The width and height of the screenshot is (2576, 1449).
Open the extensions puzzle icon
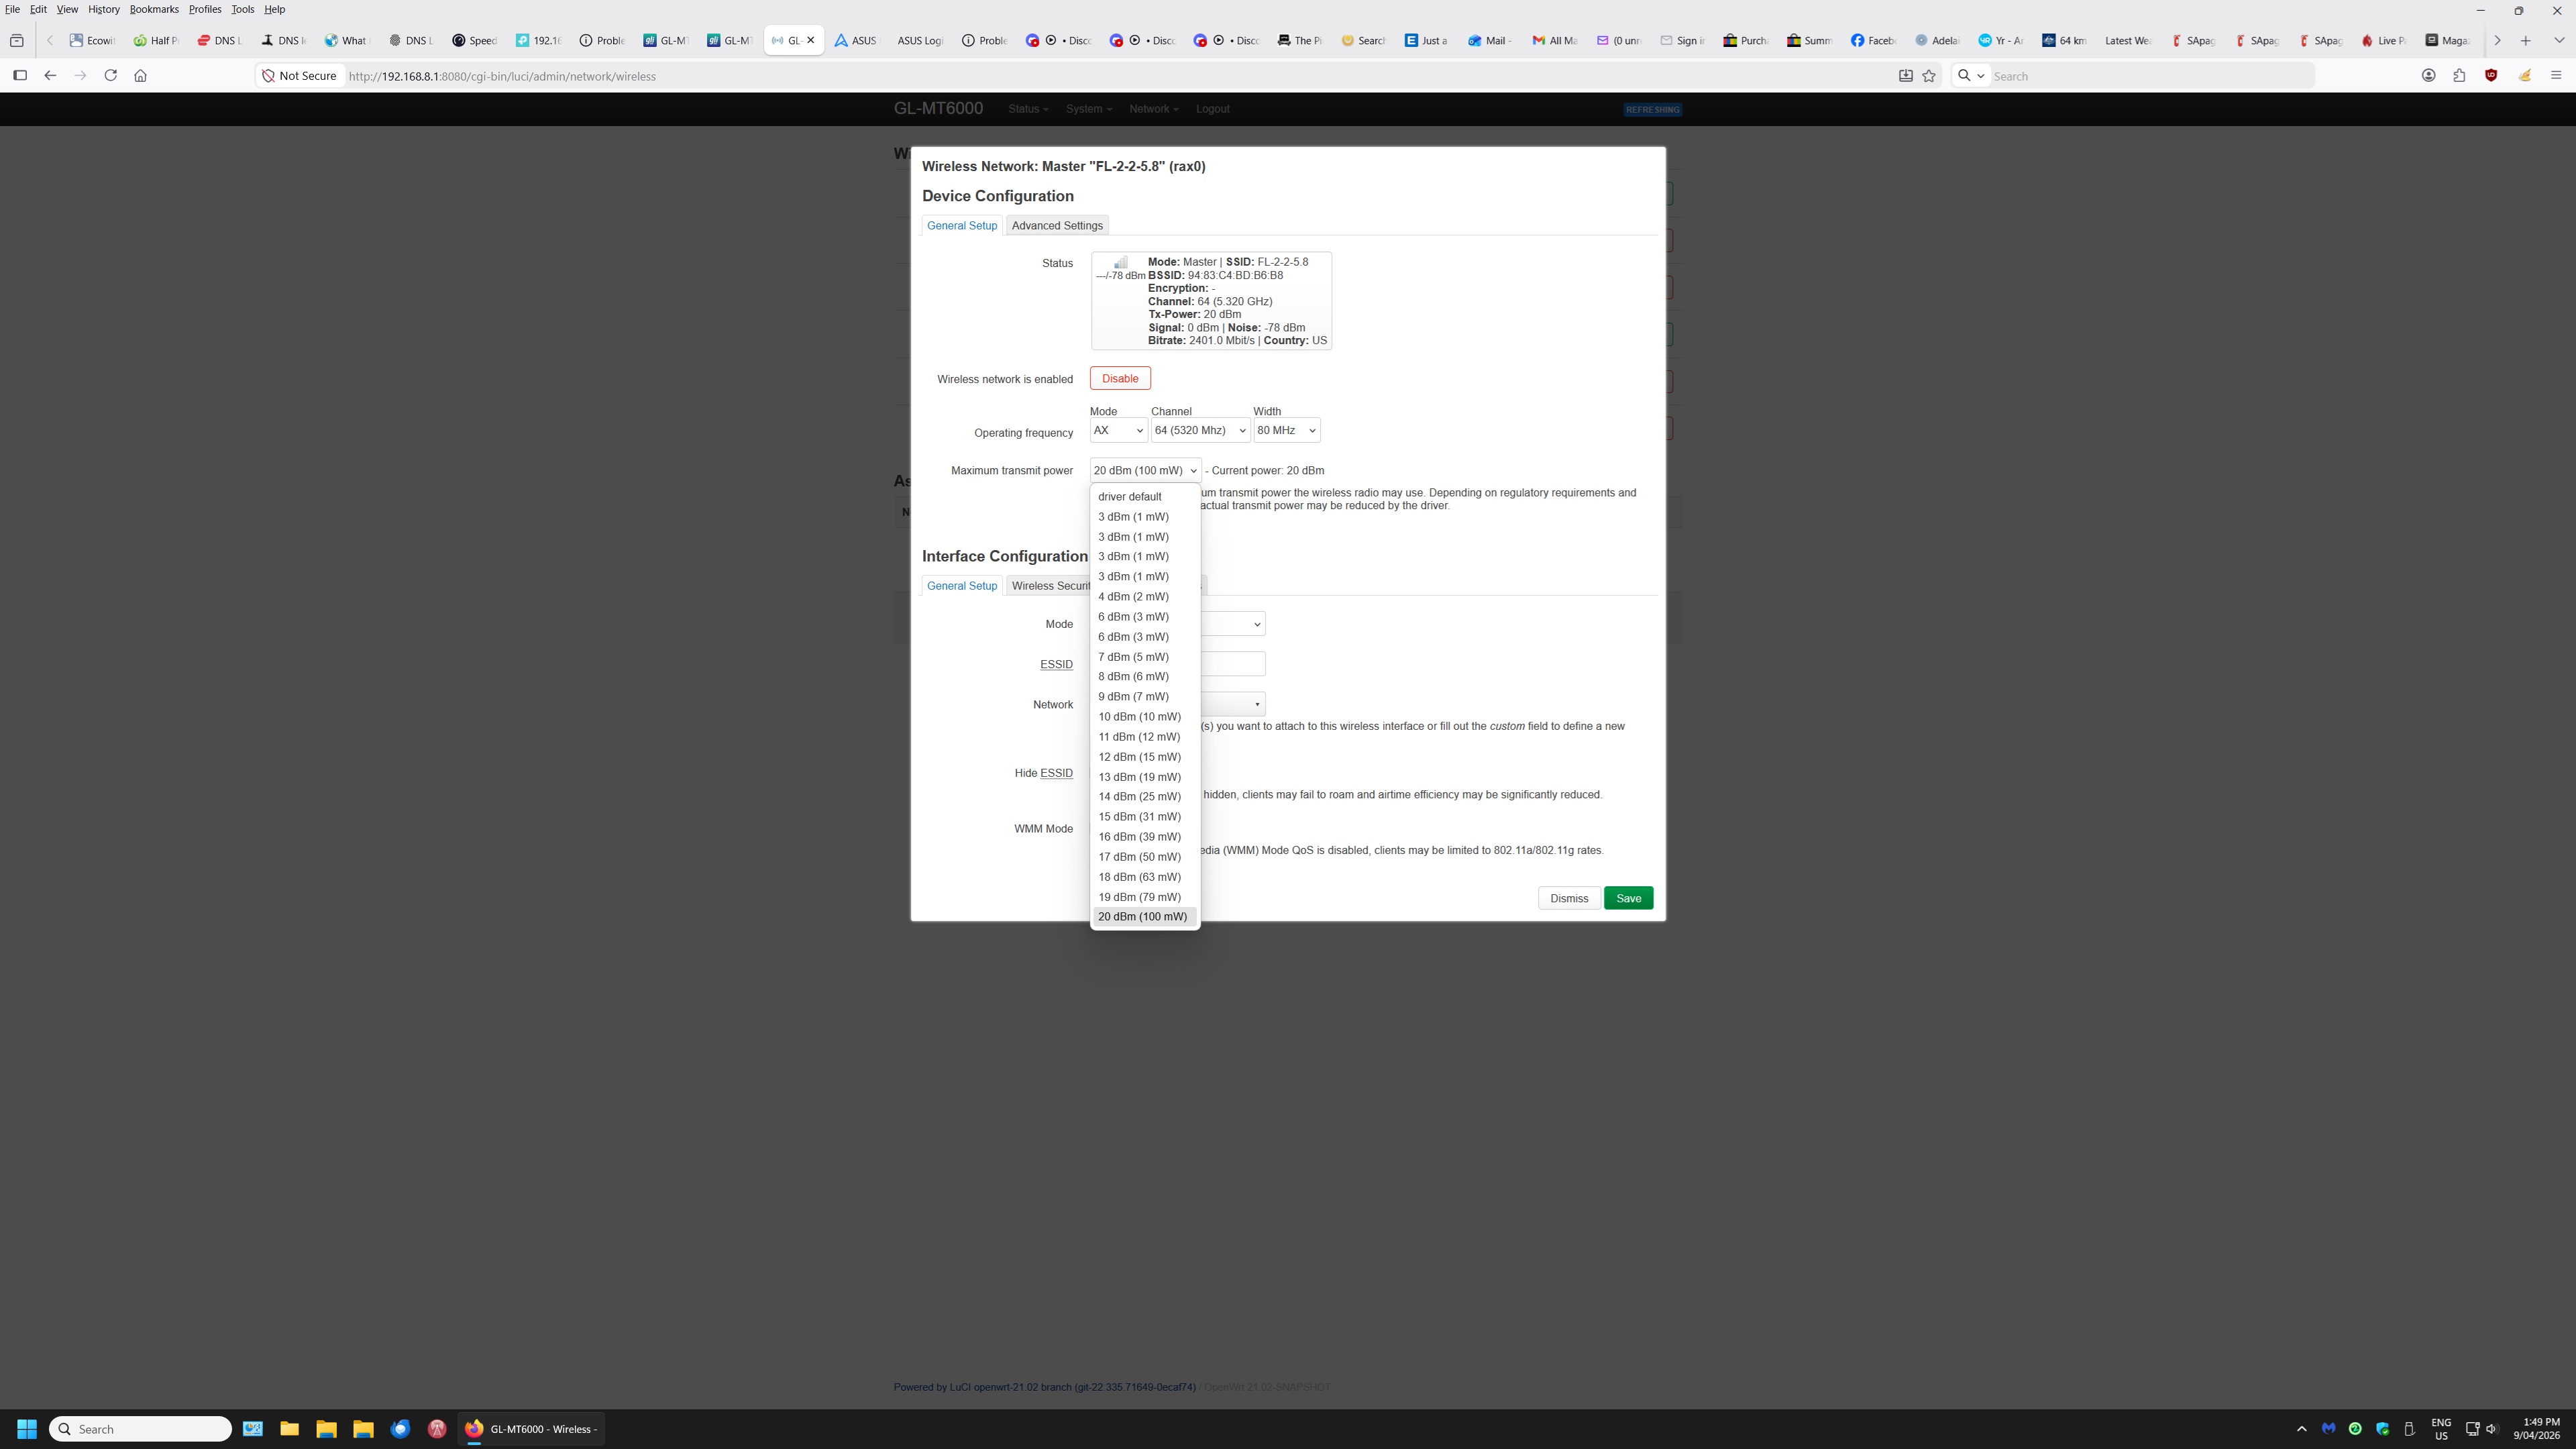tap(2459, 76)
